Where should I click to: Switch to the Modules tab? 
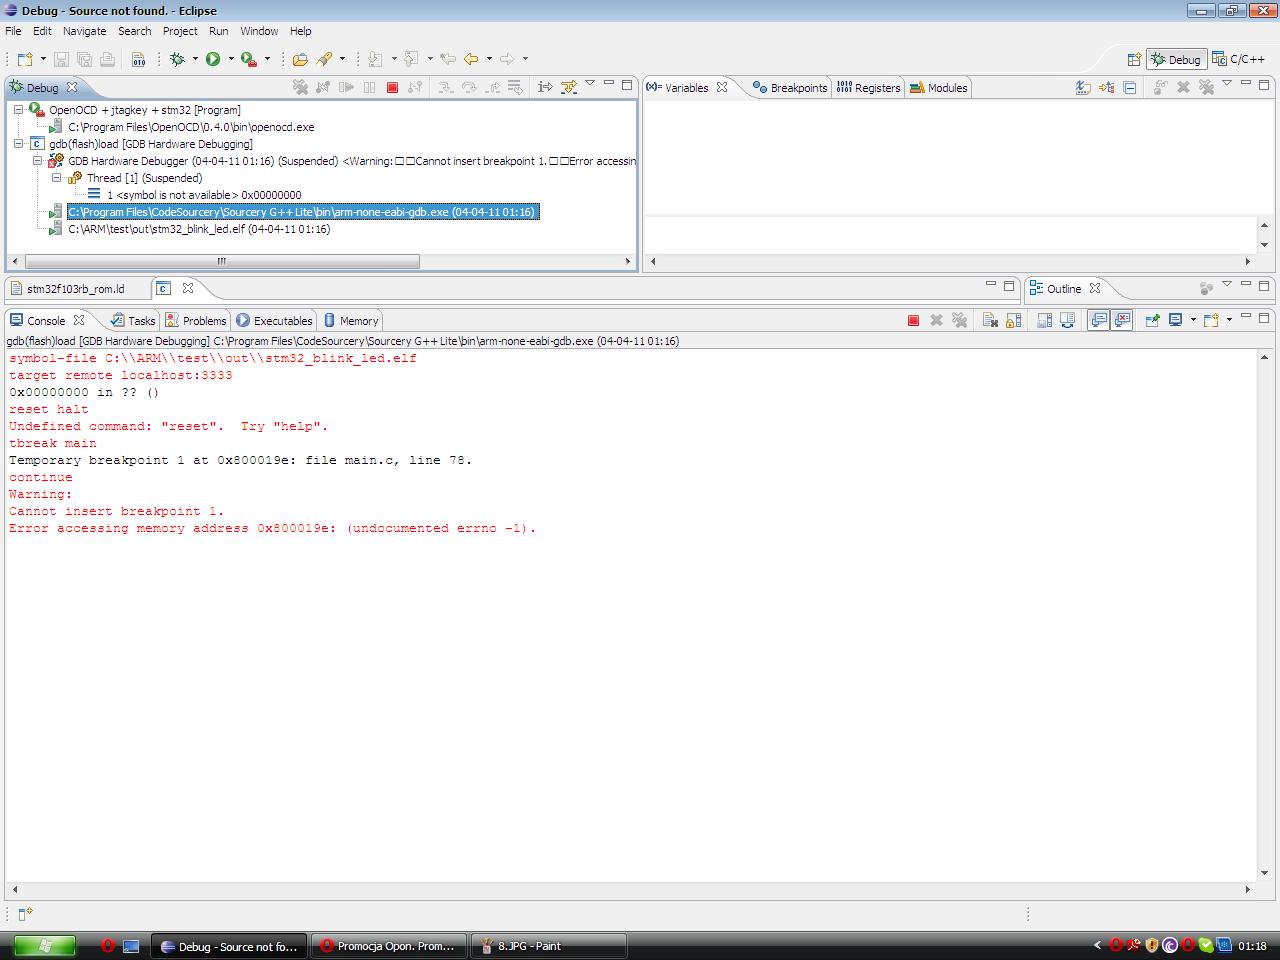click(x=938, y=88)
